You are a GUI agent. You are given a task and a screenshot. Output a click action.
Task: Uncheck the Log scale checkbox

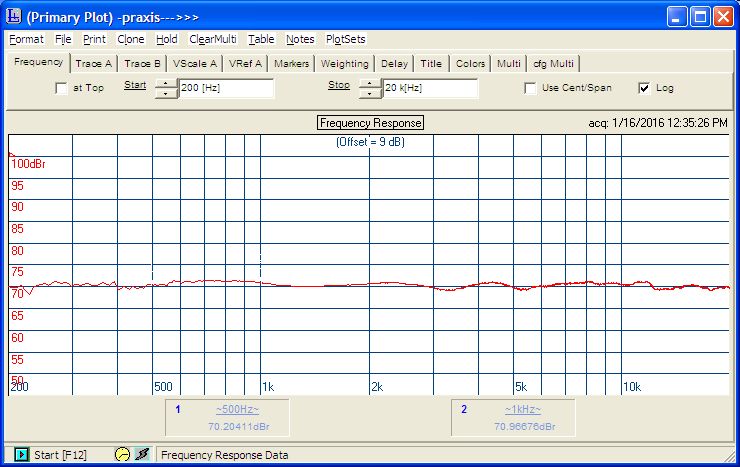click(644, 88)
